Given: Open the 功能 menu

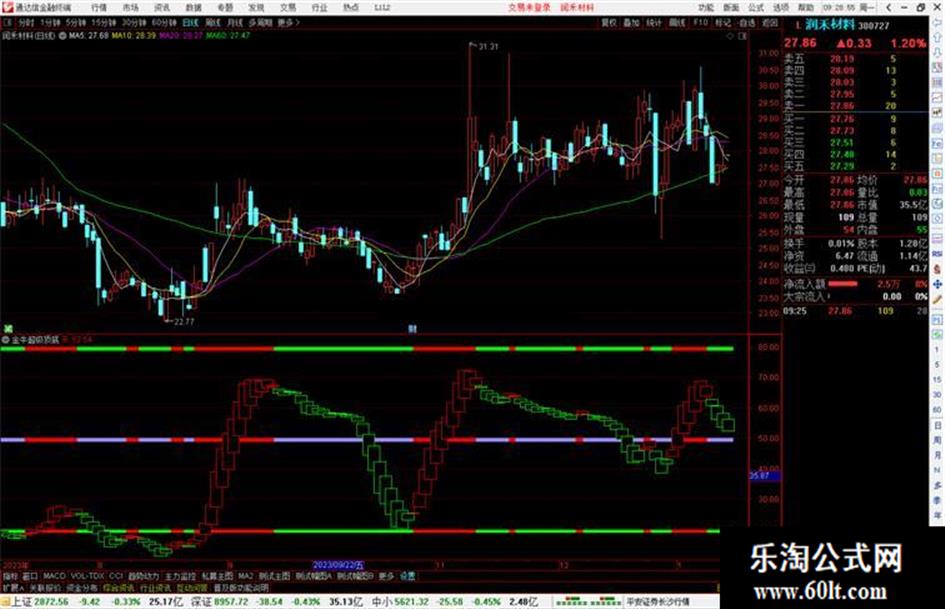Looking at the screenshot, I should click(x=706, y=7).
